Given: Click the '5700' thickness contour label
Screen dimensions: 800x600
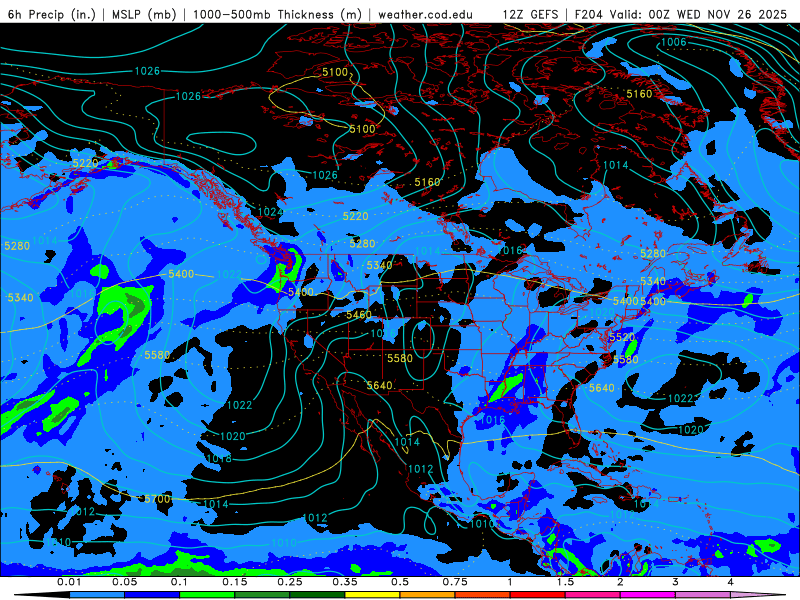Looking at the screenshot, I should (157, 498).
